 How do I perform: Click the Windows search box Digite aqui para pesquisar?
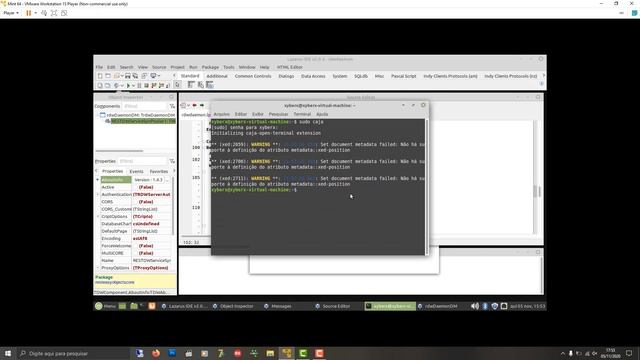73,353
